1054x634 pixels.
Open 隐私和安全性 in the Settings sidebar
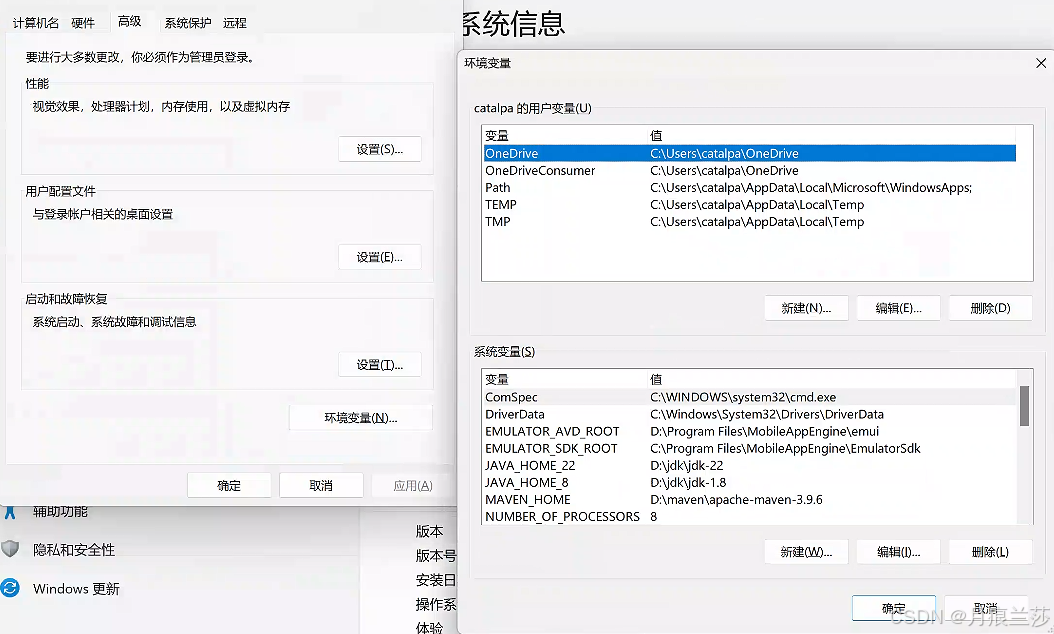coord(74,550)
